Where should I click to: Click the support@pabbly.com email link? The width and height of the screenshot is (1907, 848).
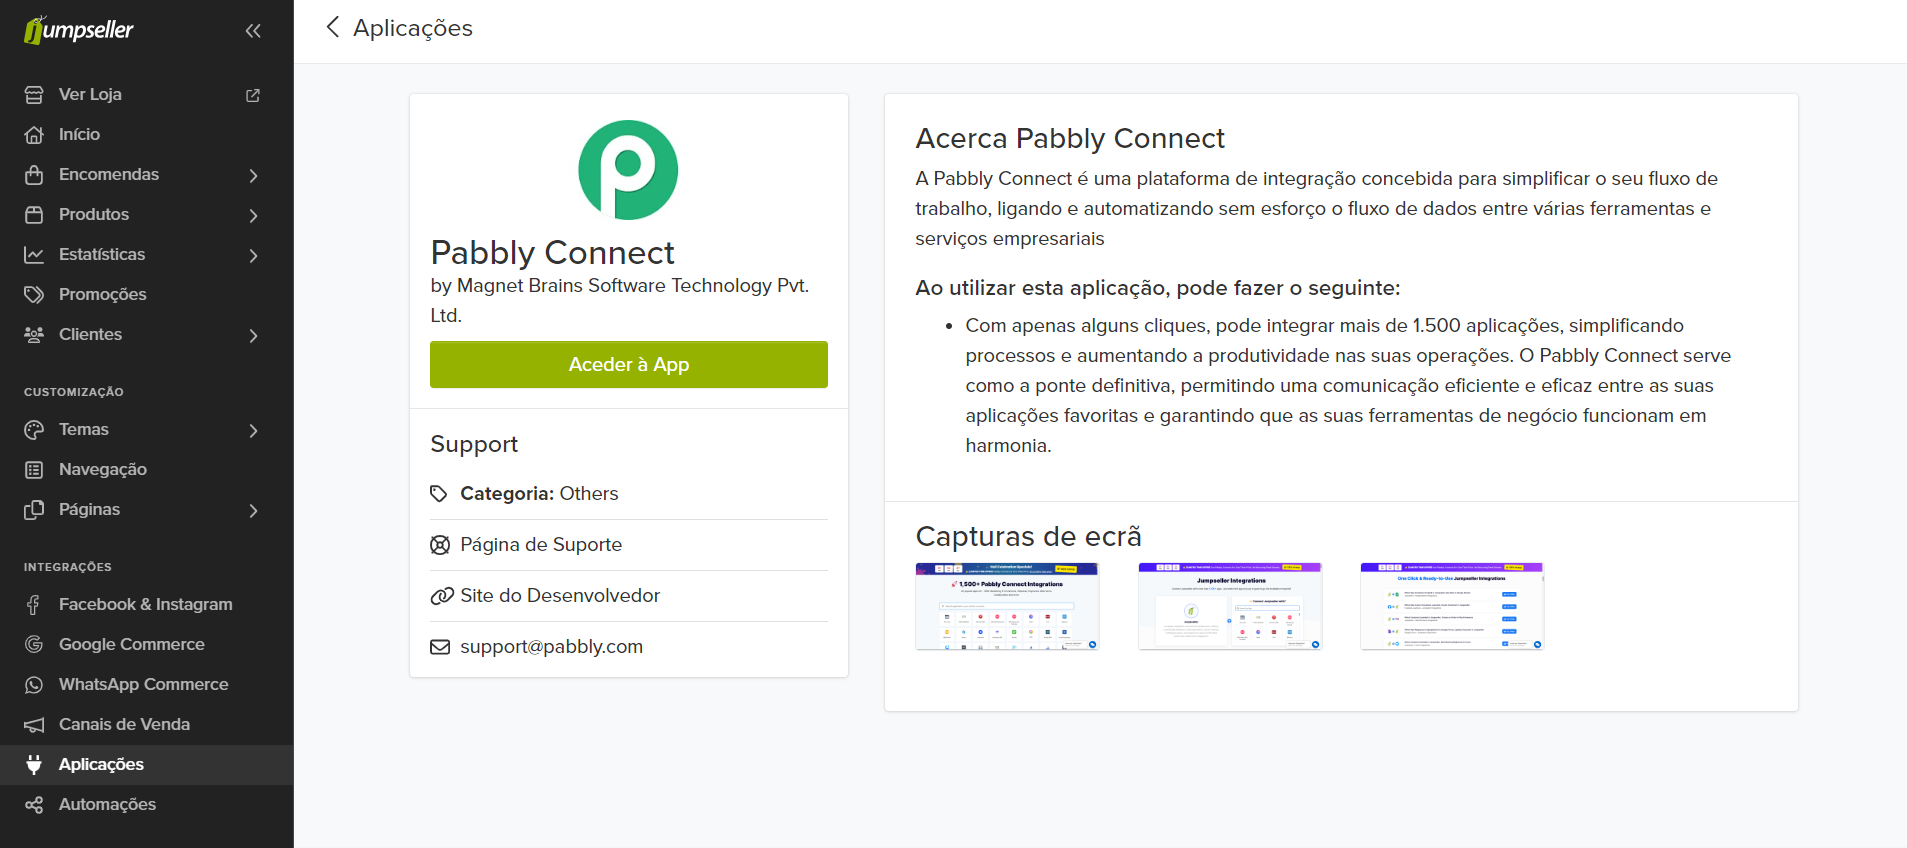coord(551,647)
